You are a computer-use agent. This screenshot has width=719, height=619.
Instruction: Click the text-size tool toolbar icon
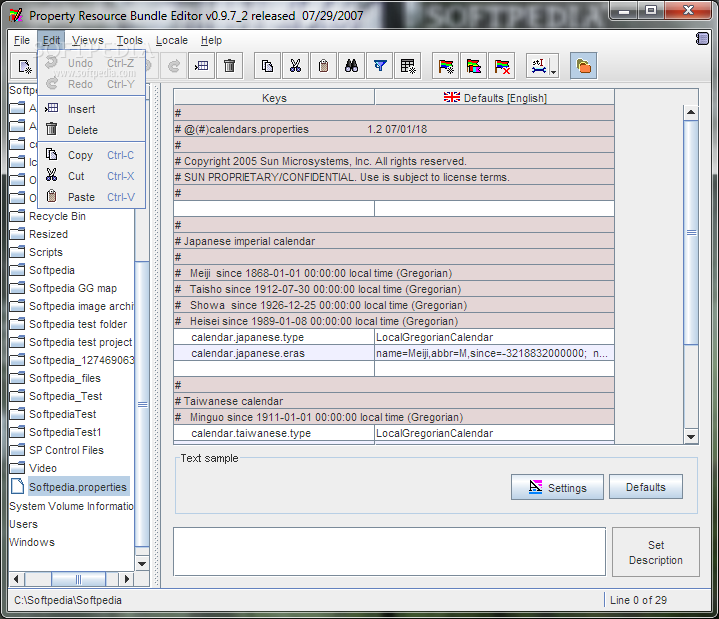(x=538, y=66)
